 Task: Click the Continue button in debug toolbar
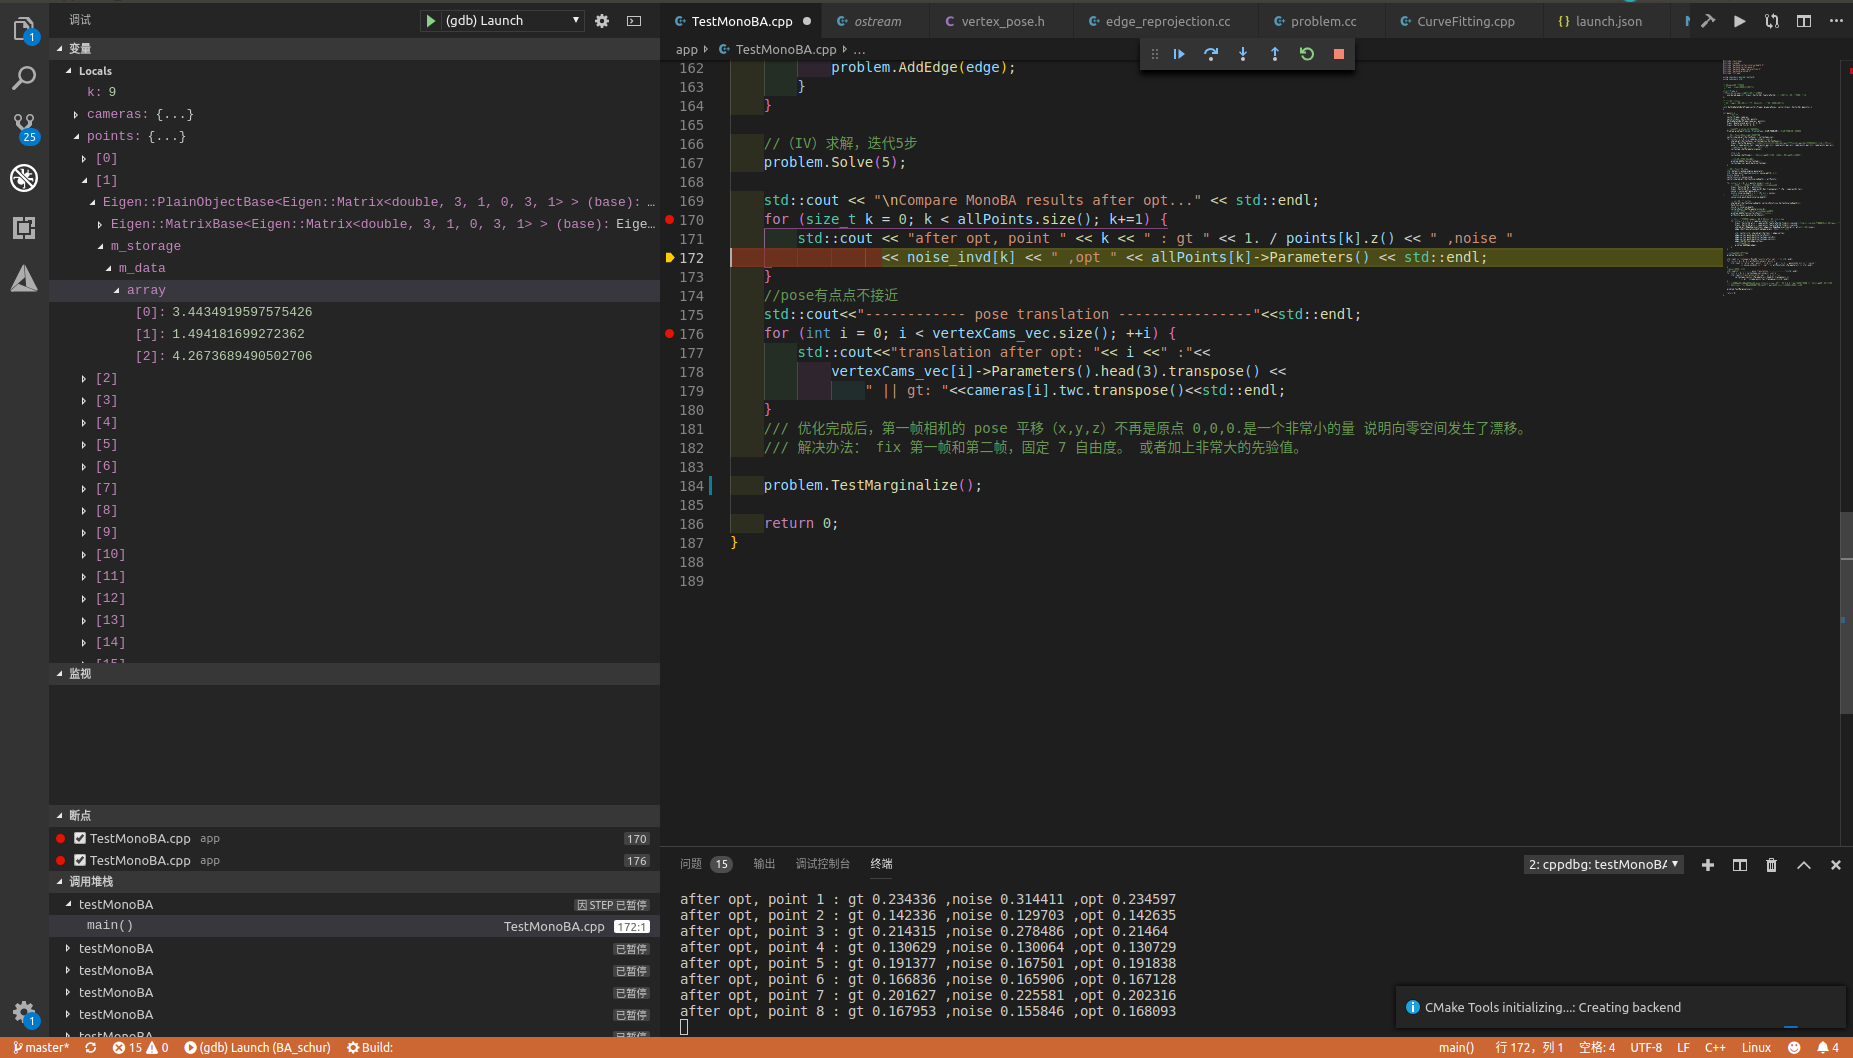pyautogui.click(x=1179, y=54)
